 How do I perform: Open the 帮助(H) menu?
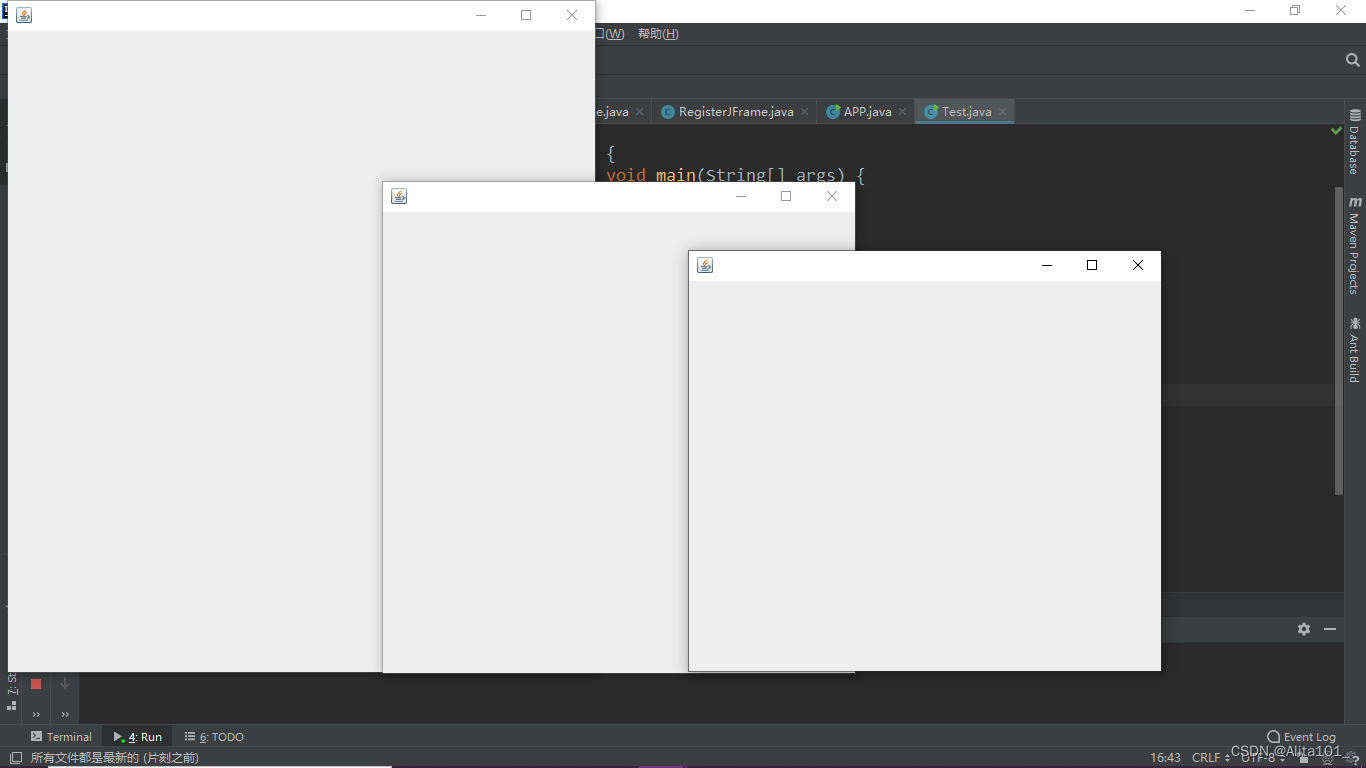[658, 34]
